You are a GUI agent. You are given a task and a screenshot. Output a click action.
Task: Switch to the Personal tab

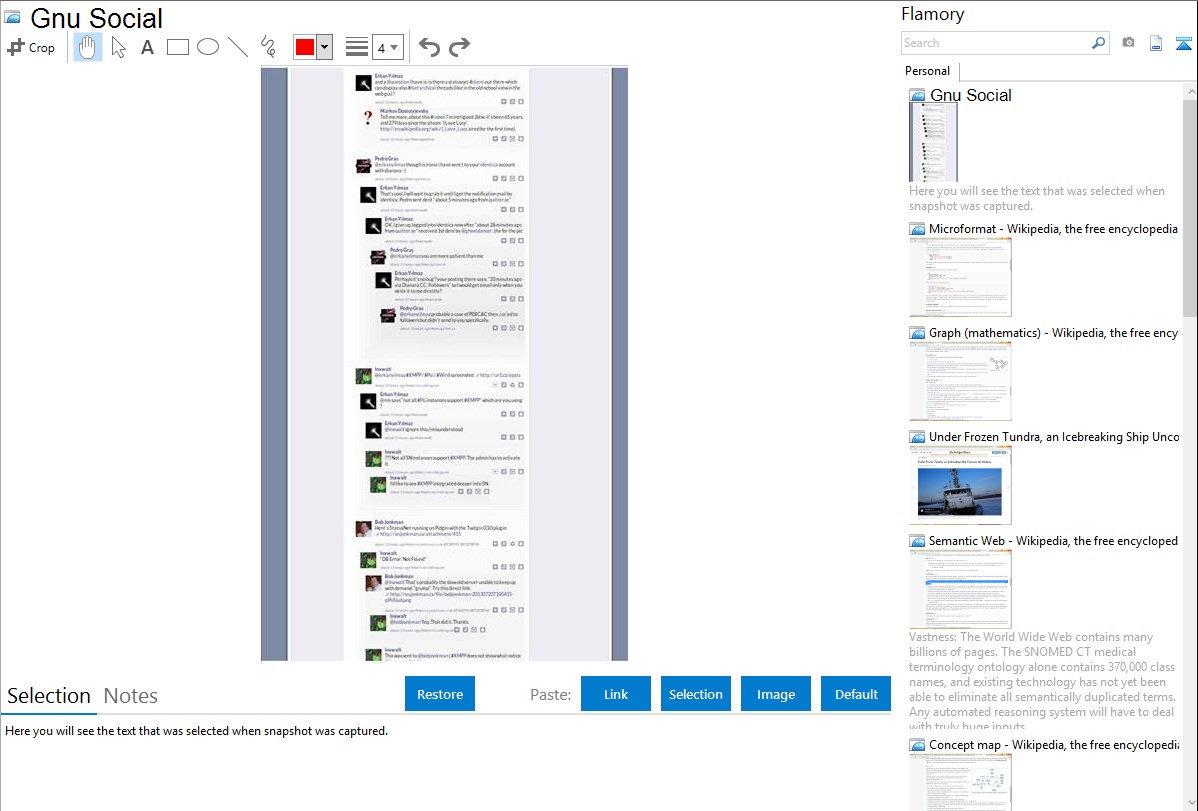pos(928,71)
